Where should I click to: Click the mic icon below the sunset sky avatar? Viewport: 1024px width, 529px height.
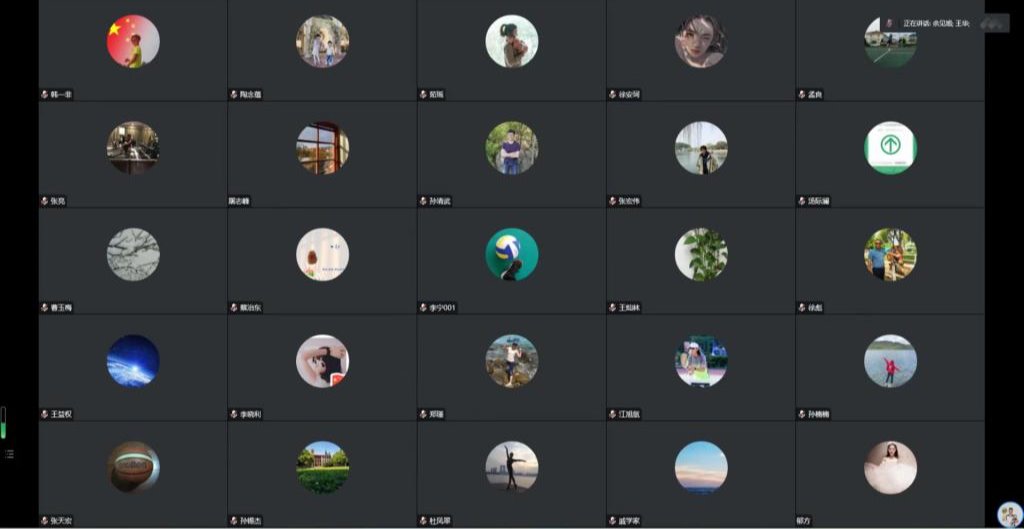tap(613, 521)
